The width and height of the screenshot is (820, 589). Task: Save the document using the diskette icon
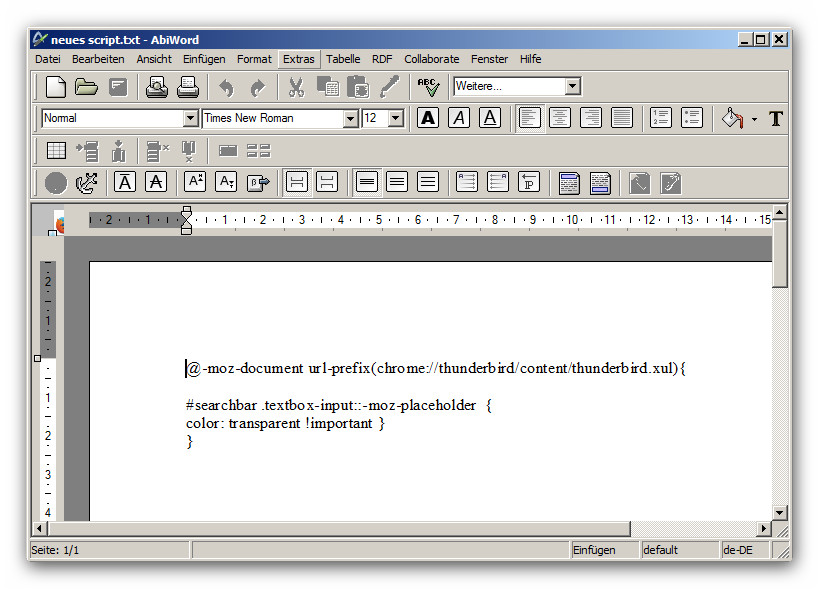click(118, 87)
